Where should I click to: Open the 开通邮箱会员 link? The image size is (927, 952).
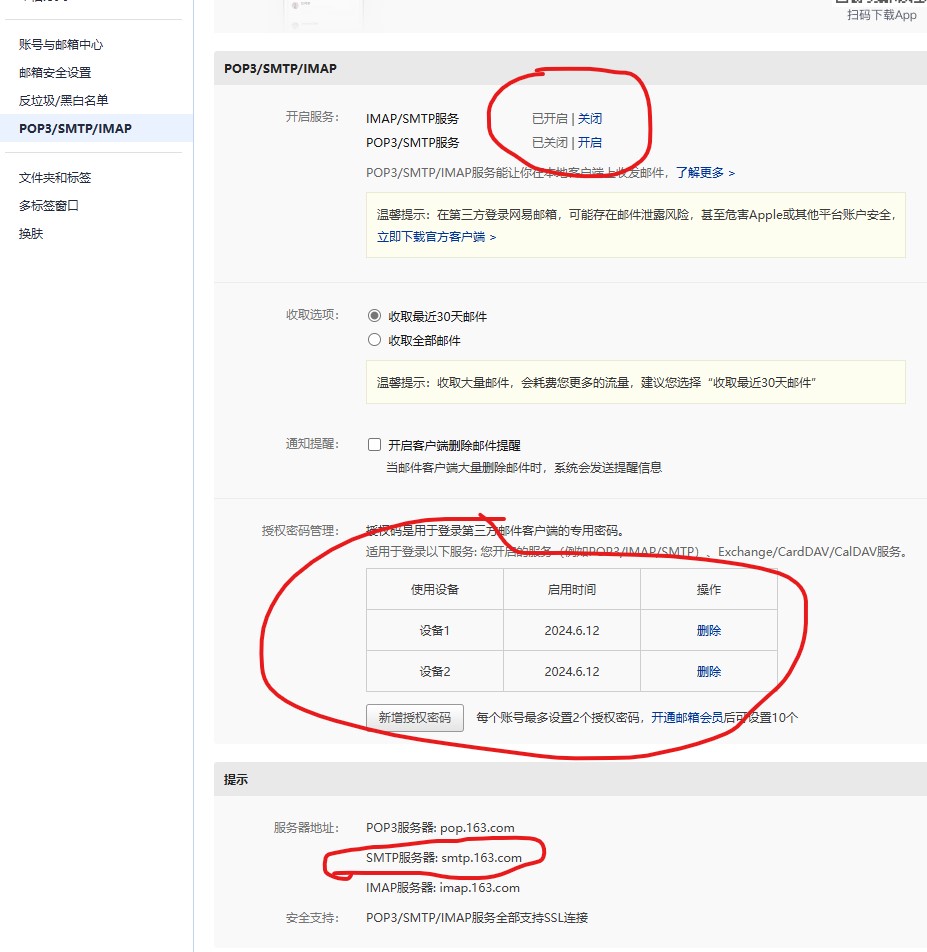(693, 718)
